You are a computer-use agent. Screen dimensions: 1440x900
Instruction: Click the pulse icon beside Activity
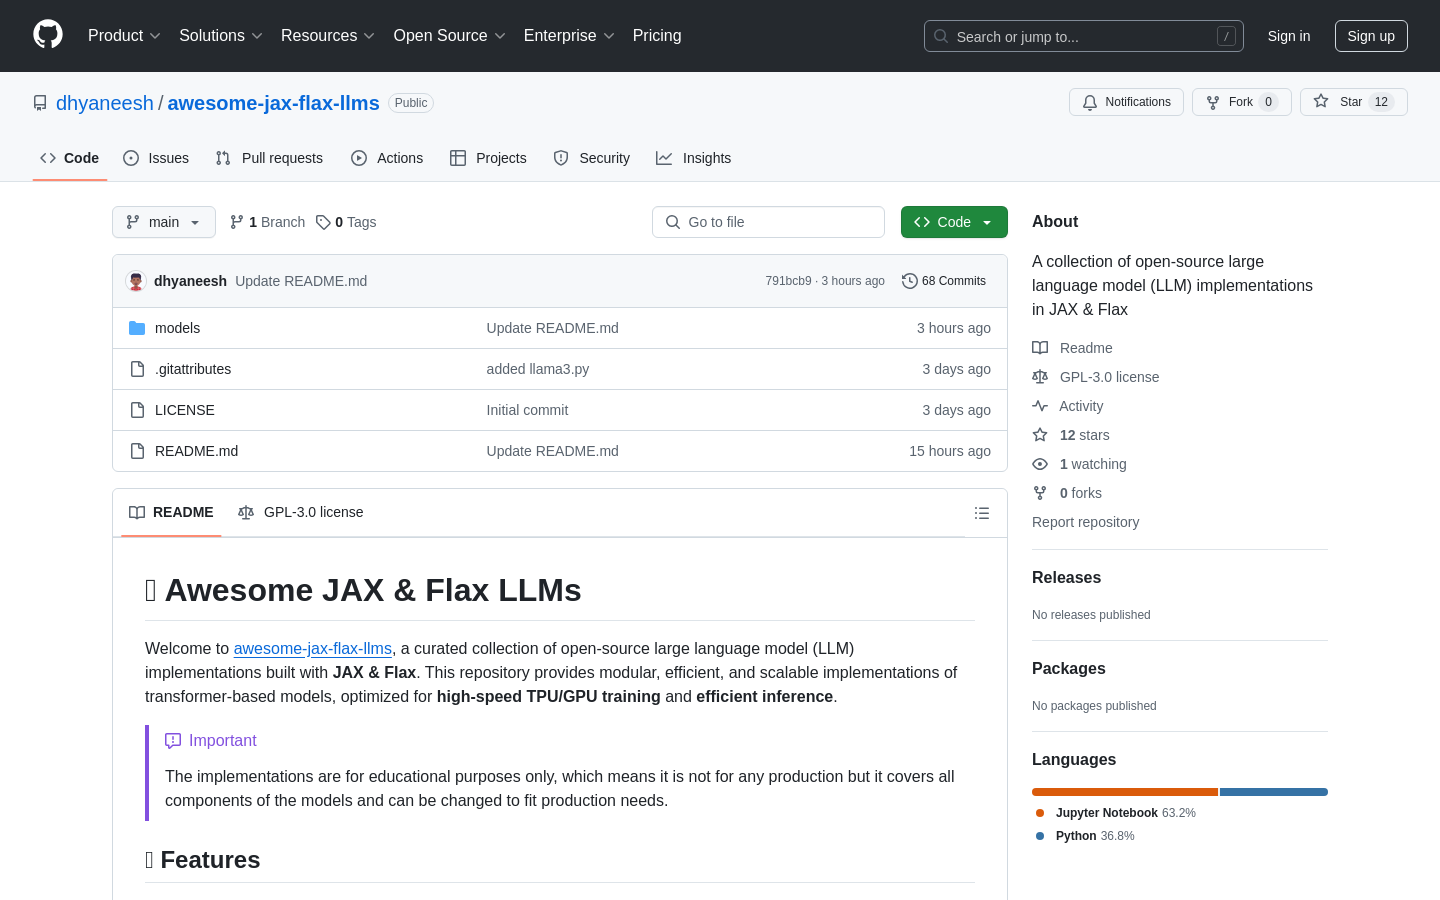[x=1040, y=406]
